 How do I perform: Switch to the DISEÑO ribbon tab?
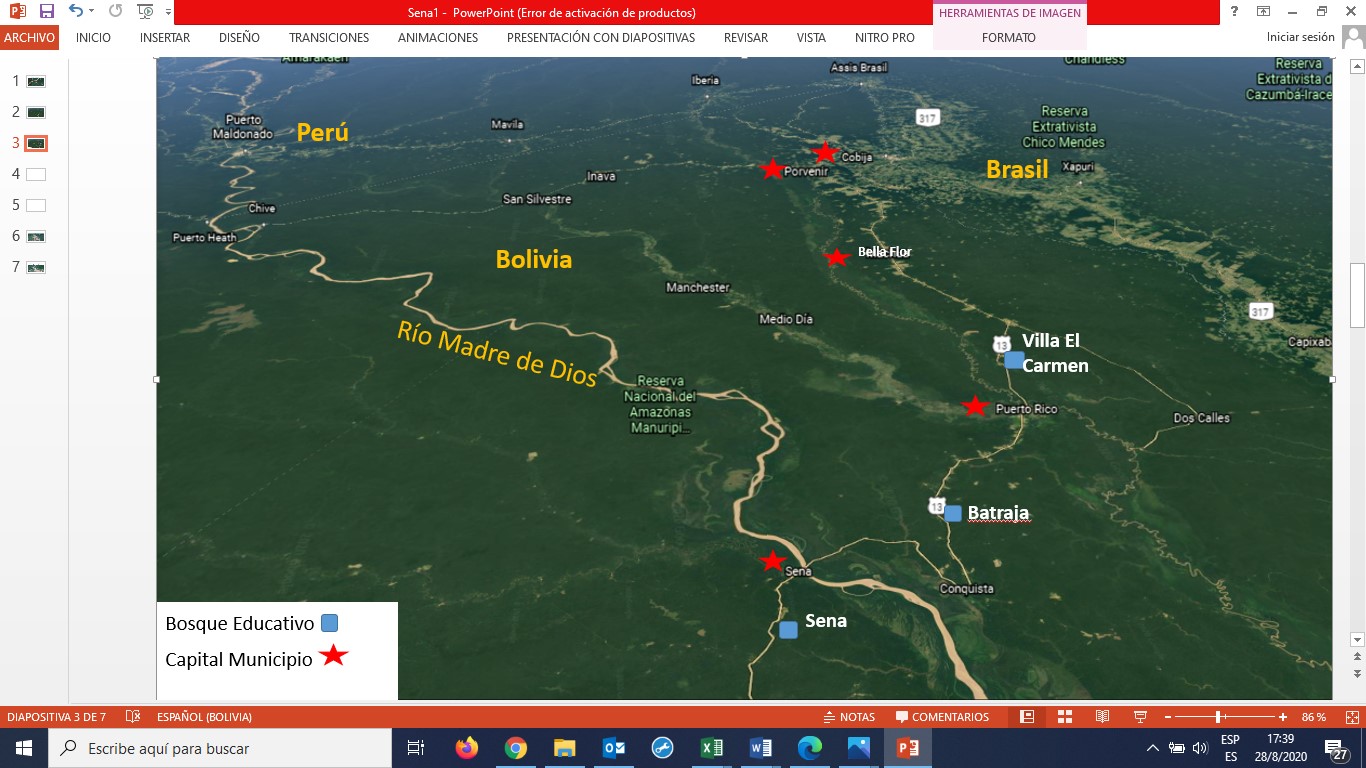point(239,38)
